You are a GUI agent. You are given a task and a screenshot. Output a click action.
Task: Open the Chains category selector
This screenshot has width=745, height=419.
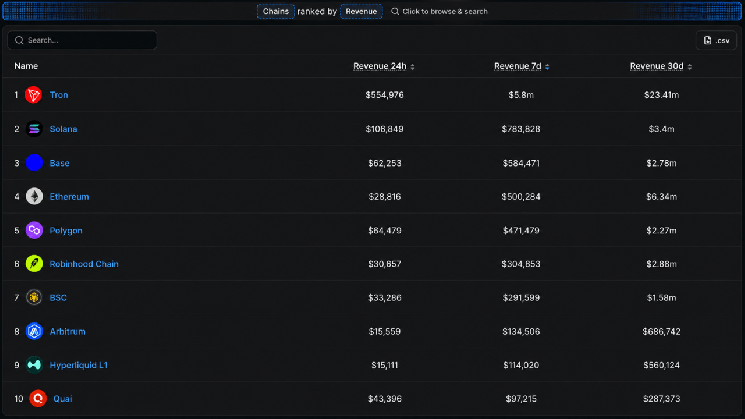click(276, 11)
